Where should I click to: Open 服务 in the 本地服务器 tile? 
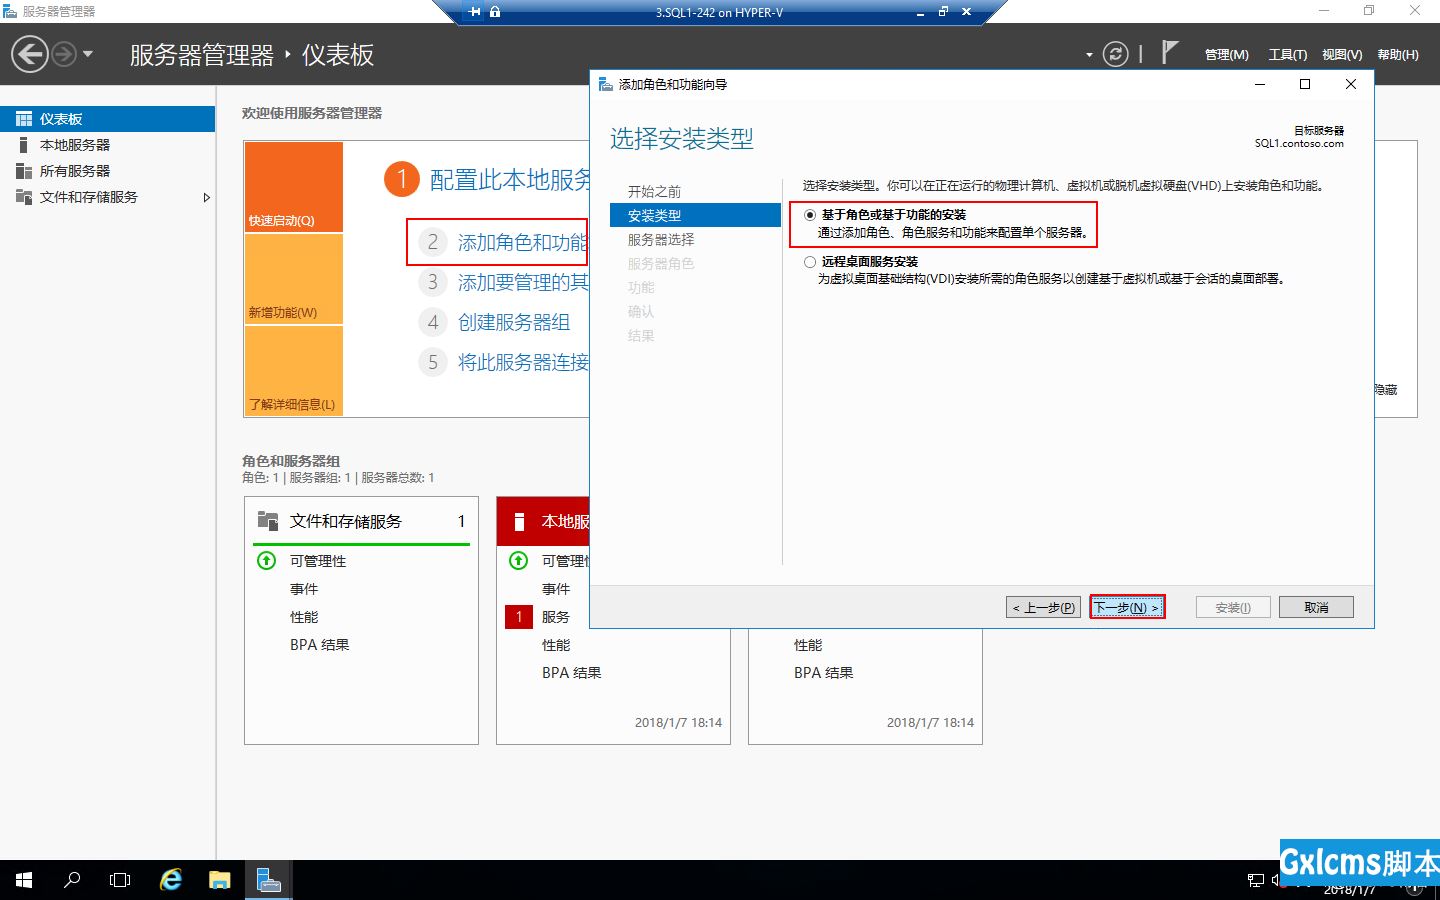click(x=556, y=617)
